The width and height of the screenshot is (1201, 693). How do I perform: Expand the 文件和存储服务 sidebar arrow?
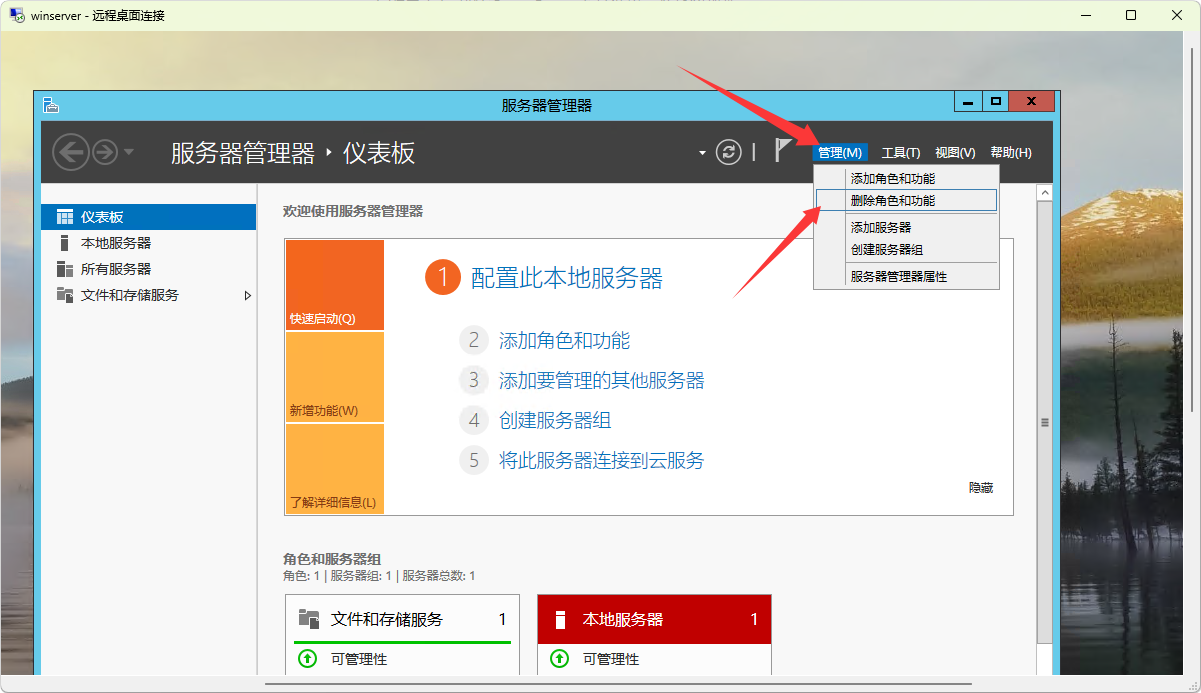[x=248, y=296]
